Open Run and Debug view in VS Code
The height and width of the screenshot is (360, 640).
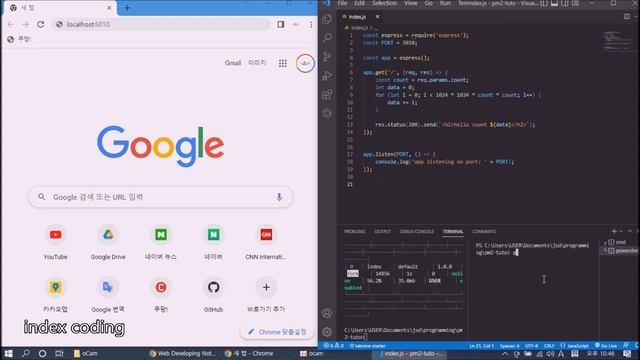(x=327, y=76)
